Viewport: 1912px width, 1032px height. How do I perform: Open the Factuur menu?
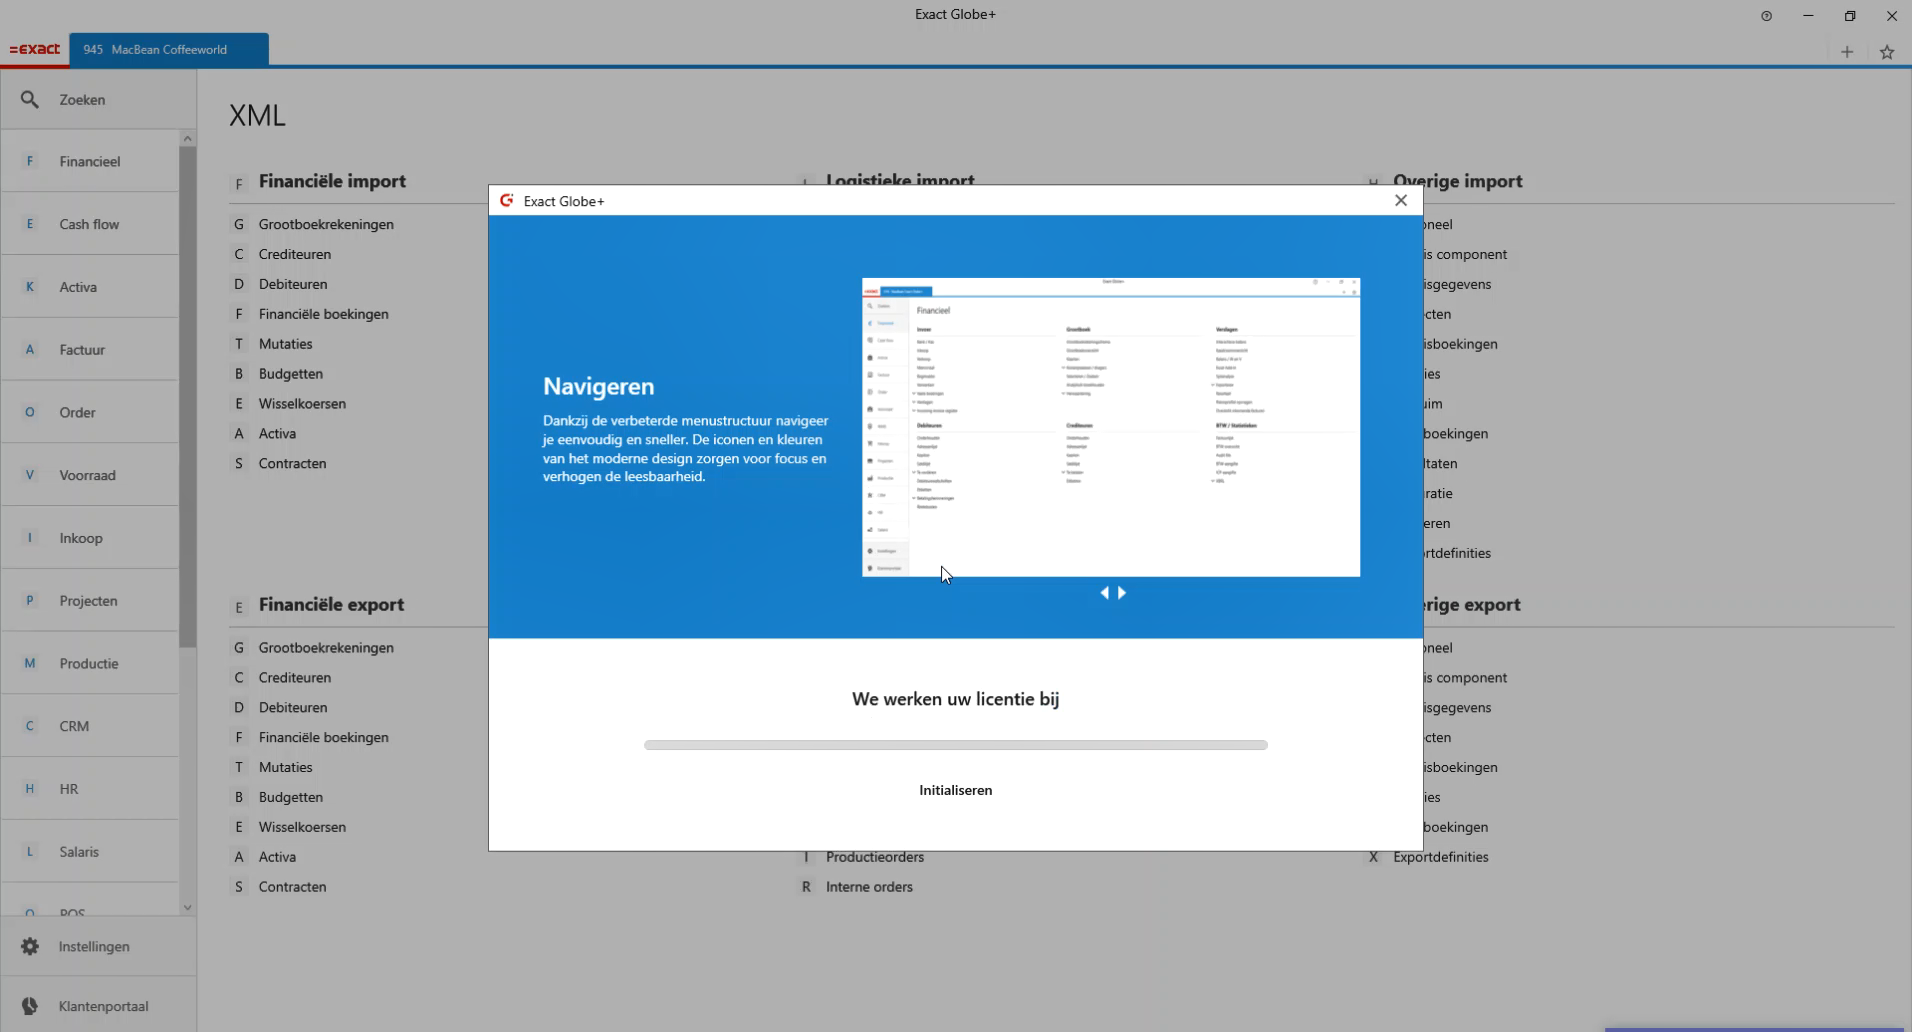click(90, 350)
